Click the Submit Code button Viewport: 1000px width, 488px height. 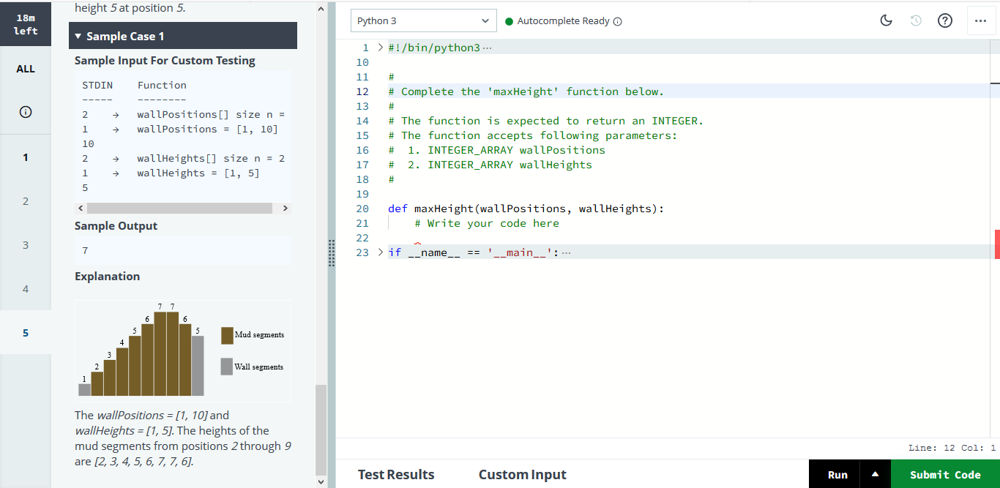945,474
